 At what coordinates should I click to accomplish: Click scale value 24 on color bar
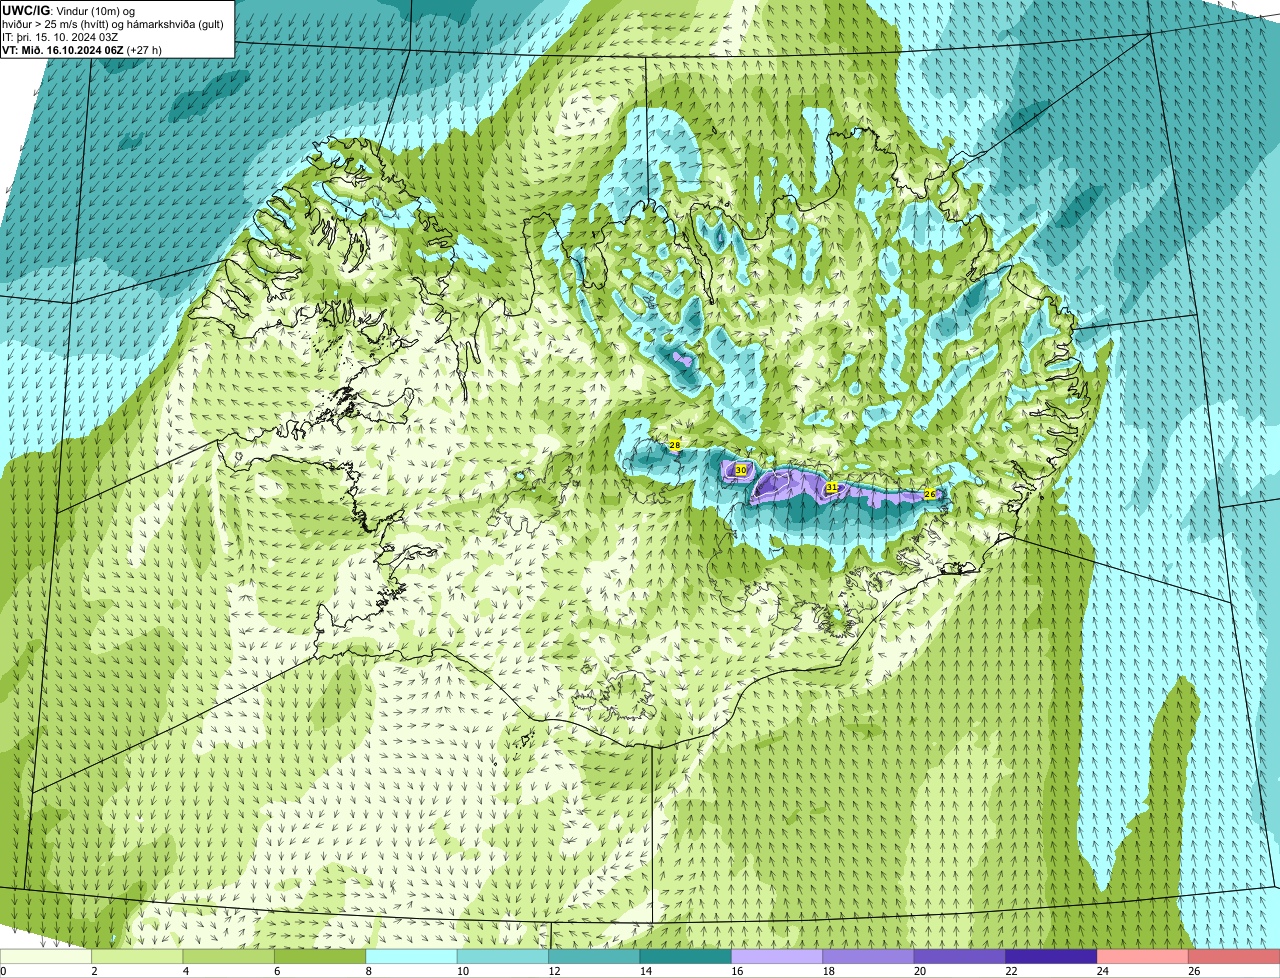1103,971
